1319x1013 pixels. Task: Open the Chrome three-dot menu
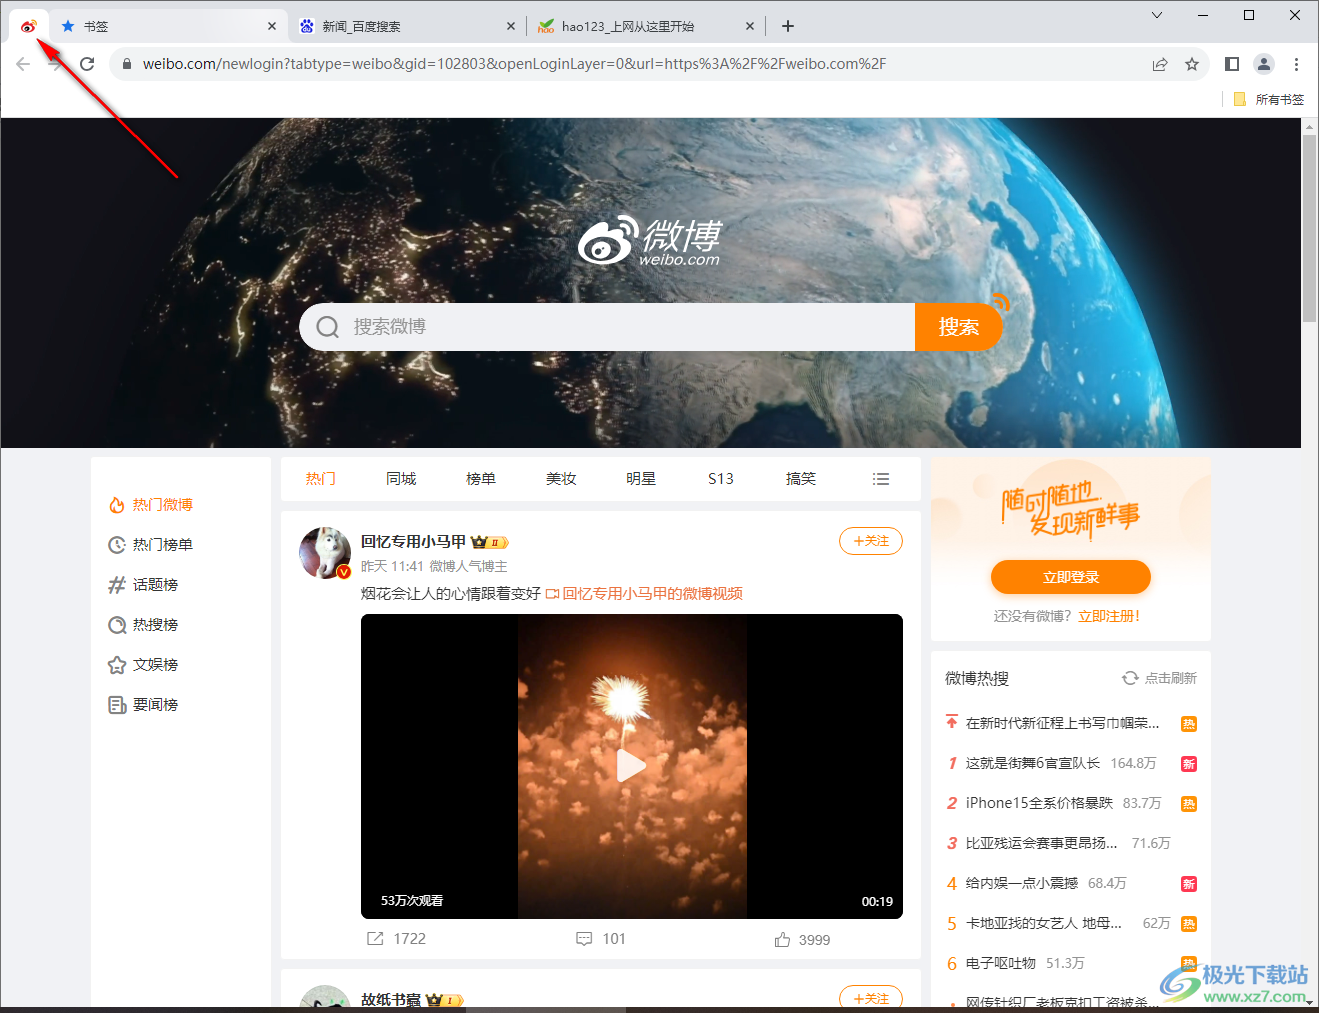(1296, 64)
